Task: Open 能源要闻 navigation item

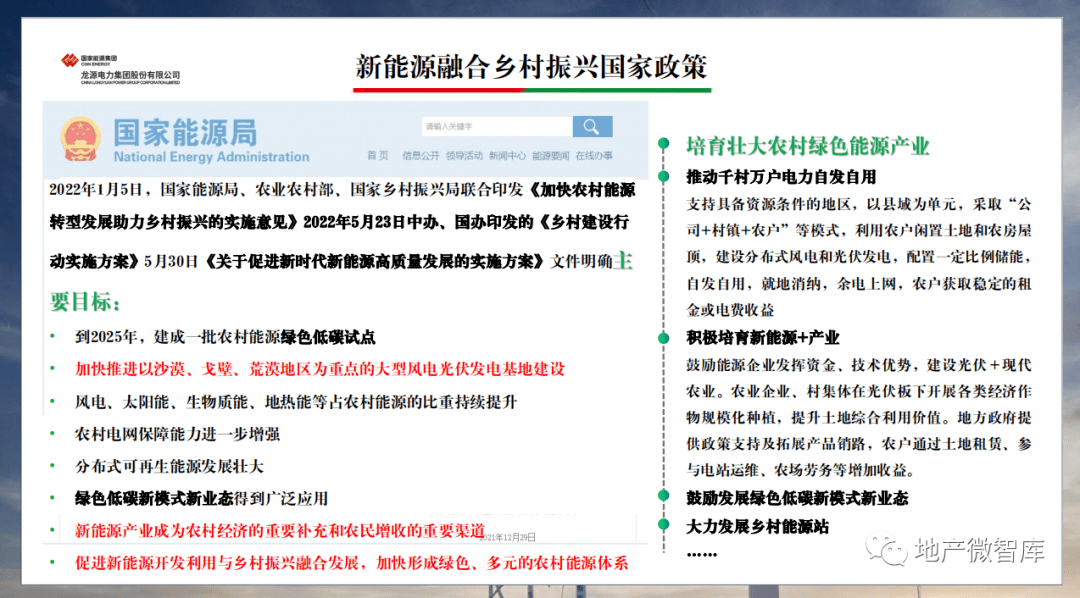Action: coord(550,155)
